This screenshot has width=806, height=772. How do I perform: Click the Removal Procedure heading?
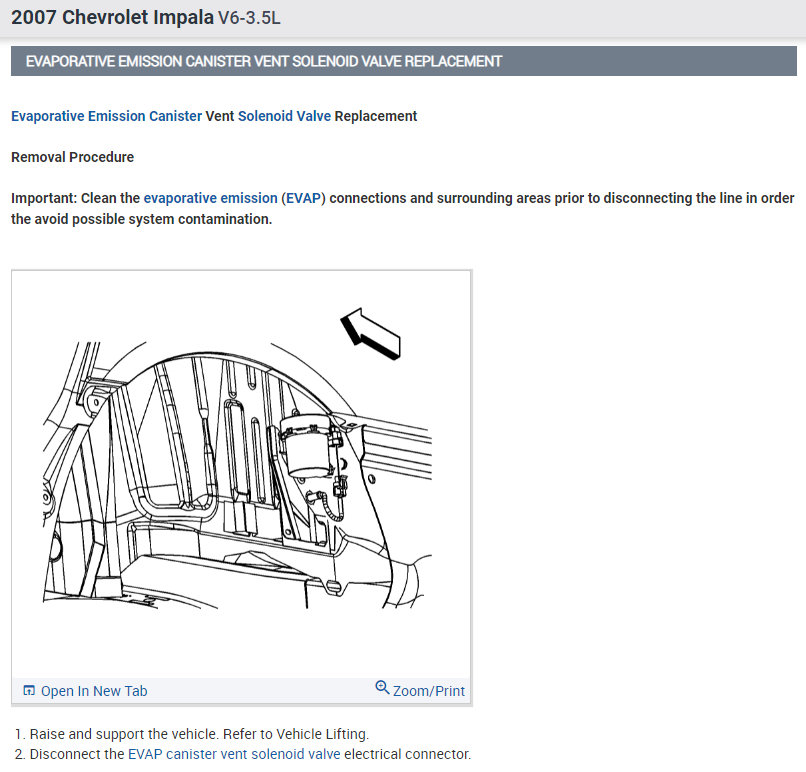[72, 157]
